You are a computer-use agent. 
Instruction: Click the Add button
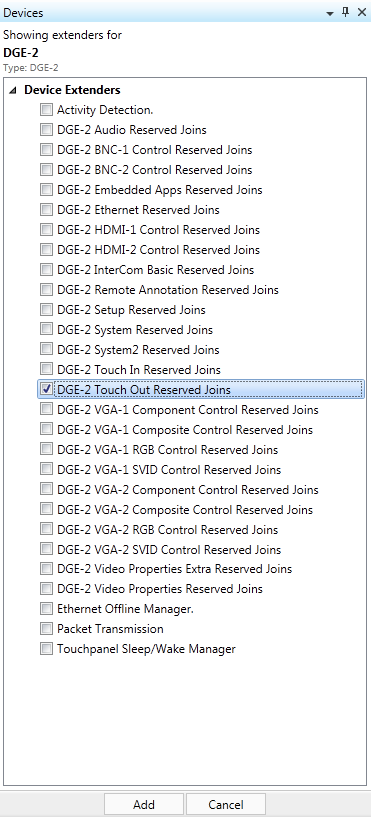[x=144, y=804]
